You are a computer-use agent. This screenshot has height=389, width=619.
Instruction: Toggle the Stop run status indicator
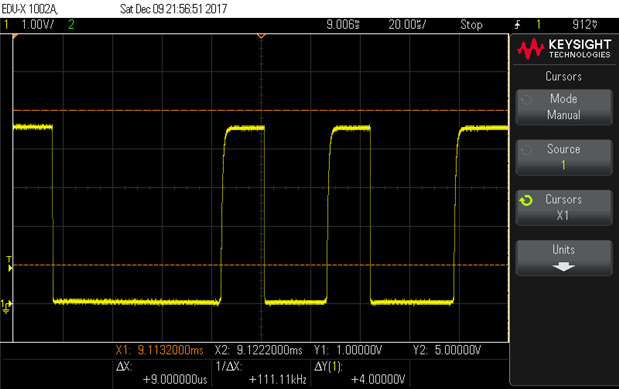coord(471,25)
